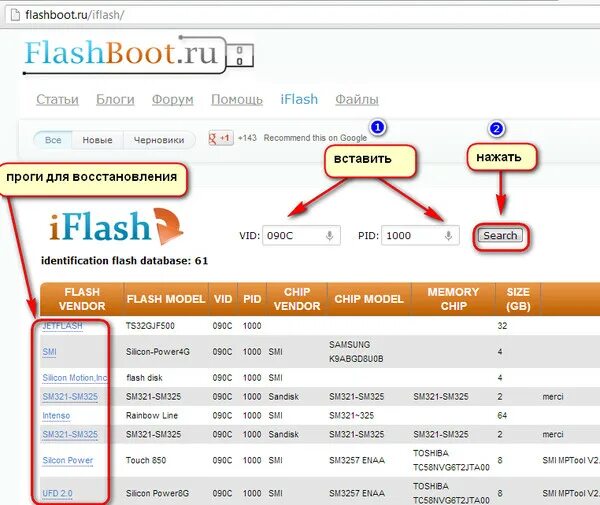Select the Все filter tab
This screenshot has height=505, width=600.
click(x=53, y=140)
